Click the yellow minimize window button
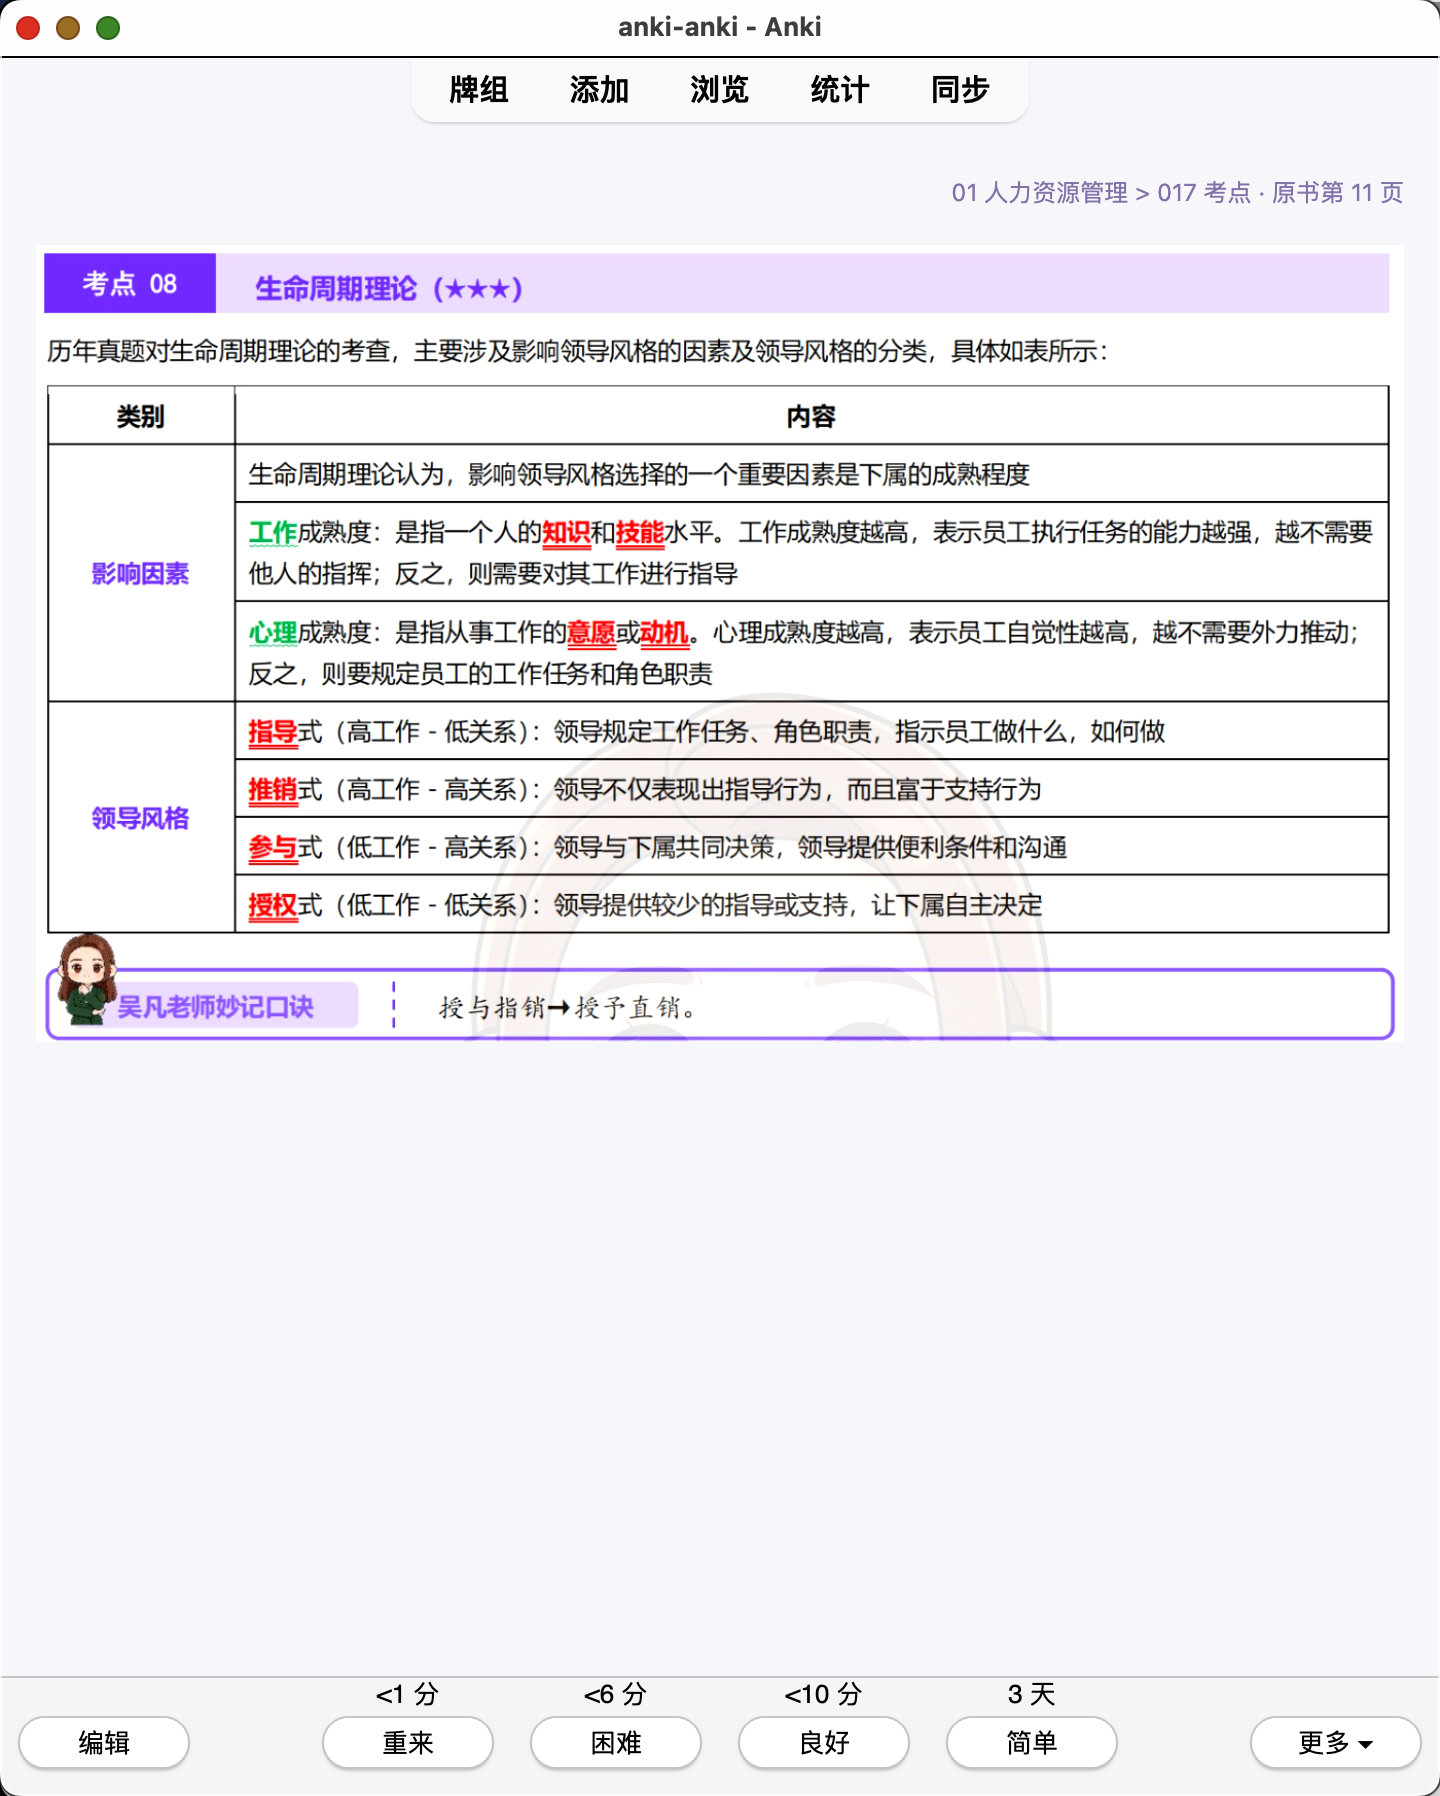This screenshot has width=1440, height=1796. pyautogui.click(x=68, y=28)
